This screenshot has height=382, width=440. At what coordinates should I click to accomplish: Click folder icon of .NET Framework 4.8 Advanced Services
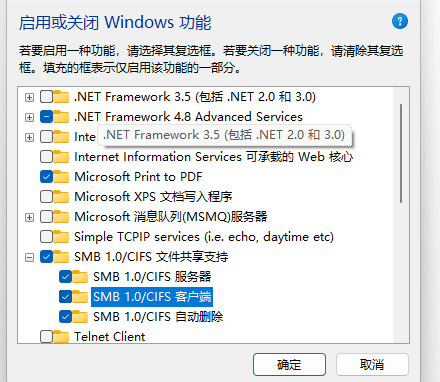pos(61,116)
